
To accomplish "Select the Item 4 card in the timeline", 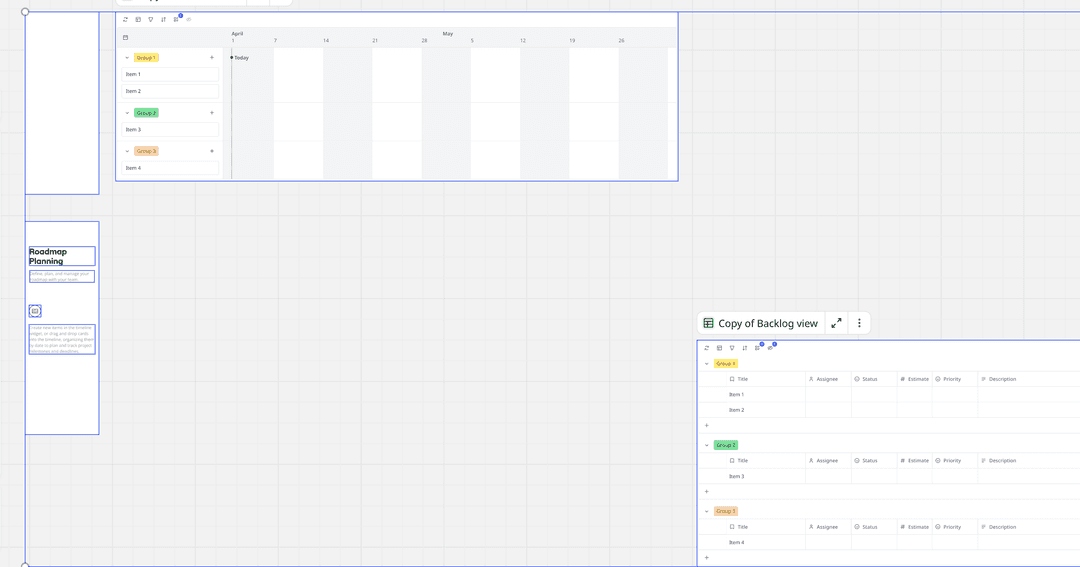I will (170, 168).
